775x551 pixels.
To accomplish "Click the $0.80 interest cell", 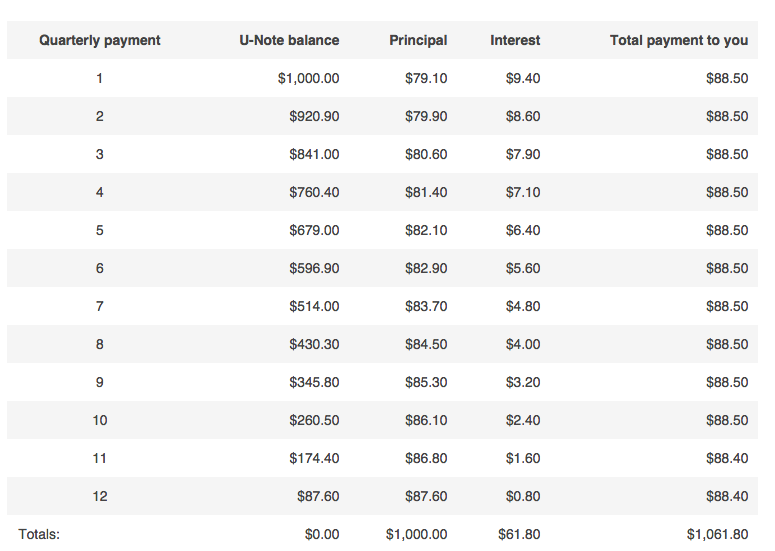I will point(523,496).
